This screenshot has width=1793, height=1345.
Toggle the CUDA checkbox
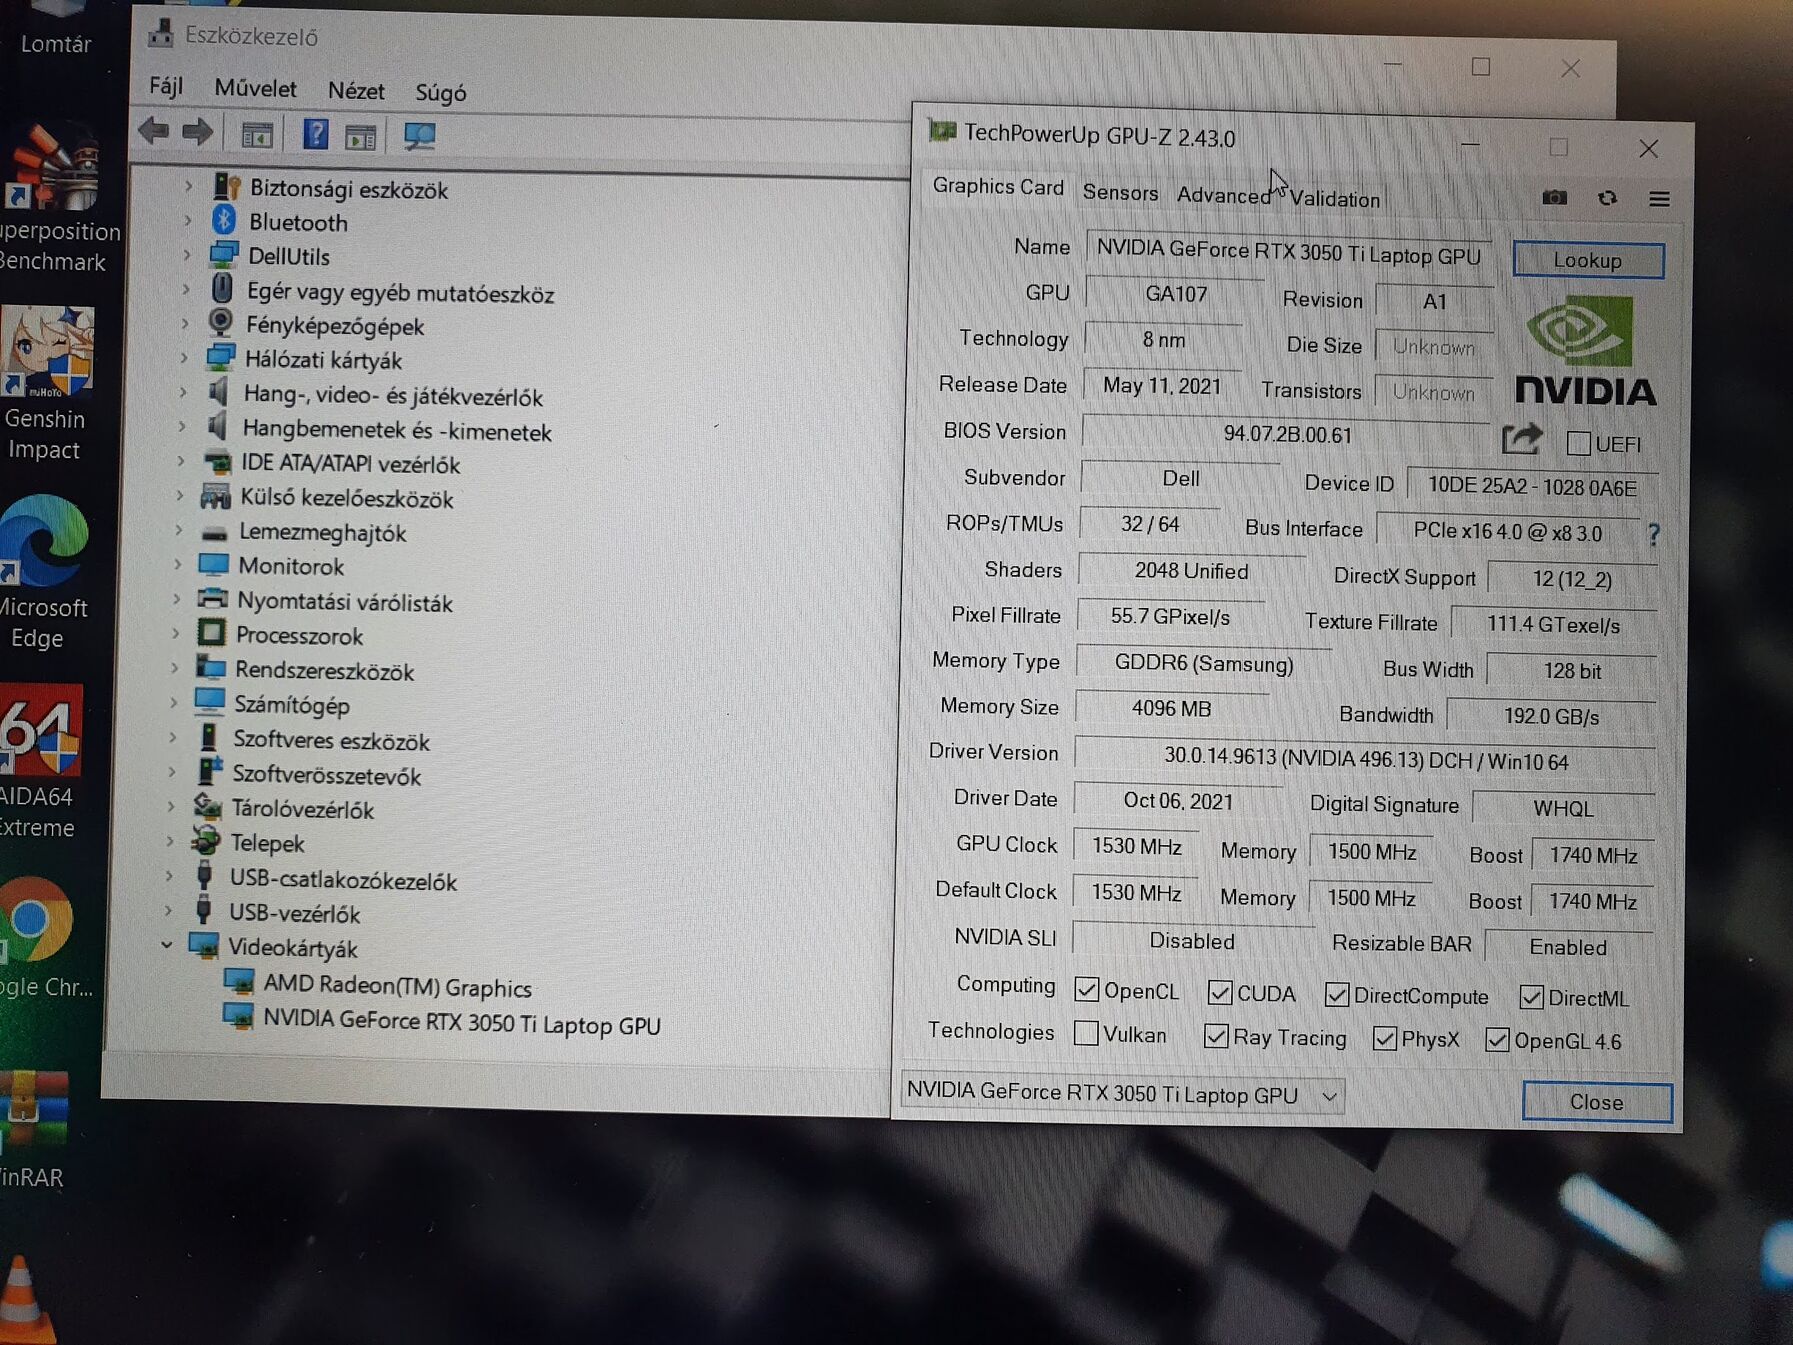1219,992
